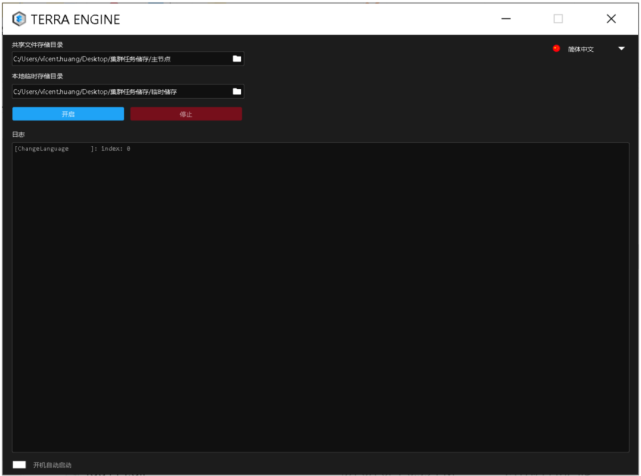Click the local temporary storage path field

click(x=120, y=92)
